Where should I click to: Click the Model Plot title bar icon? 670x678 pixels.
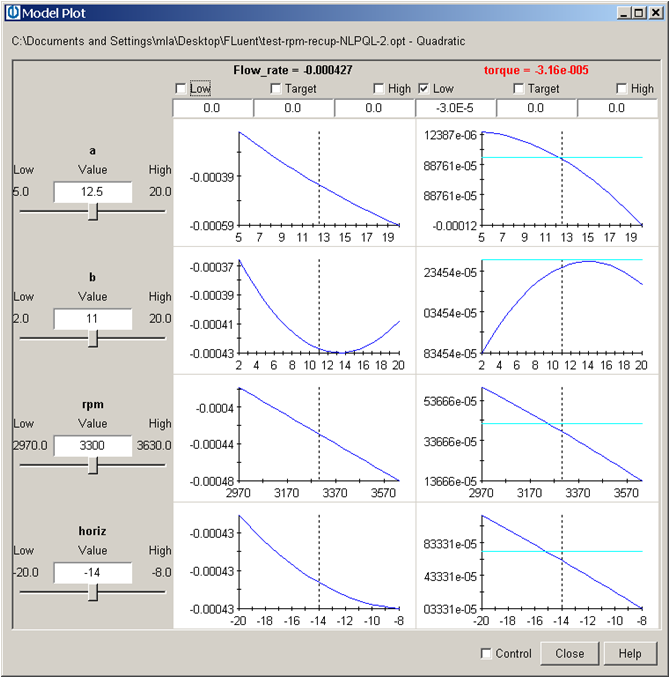tap(12, 12)
